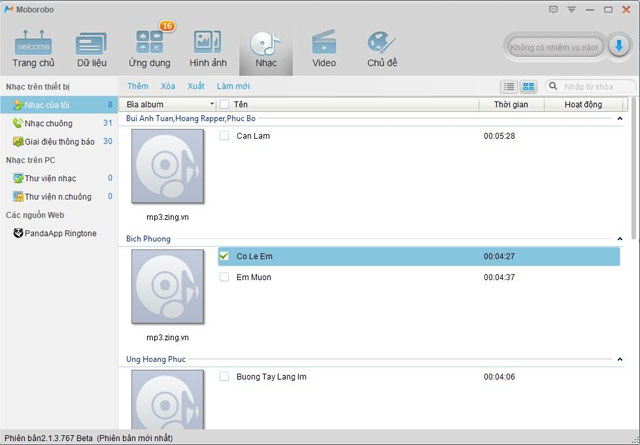This screenshot has width=640, height=445.
Task: Select Giai điệu thông báo in sidebar
Action: [x=59, y=141]
